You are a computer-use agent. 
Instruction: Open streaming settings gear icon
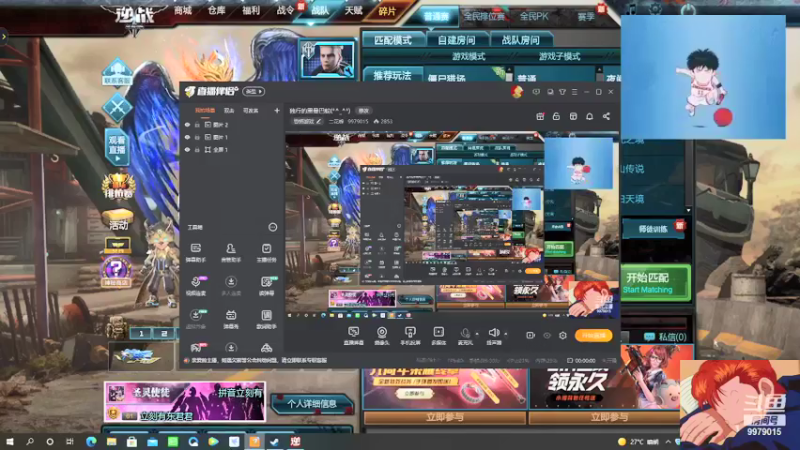563,335
